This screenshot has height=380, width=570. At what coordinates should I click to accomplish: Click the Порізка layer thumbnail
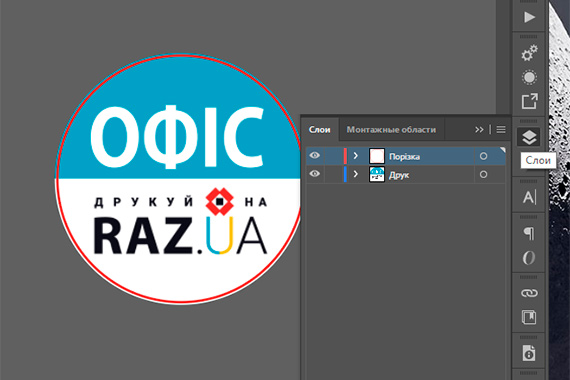coord(377,156)
